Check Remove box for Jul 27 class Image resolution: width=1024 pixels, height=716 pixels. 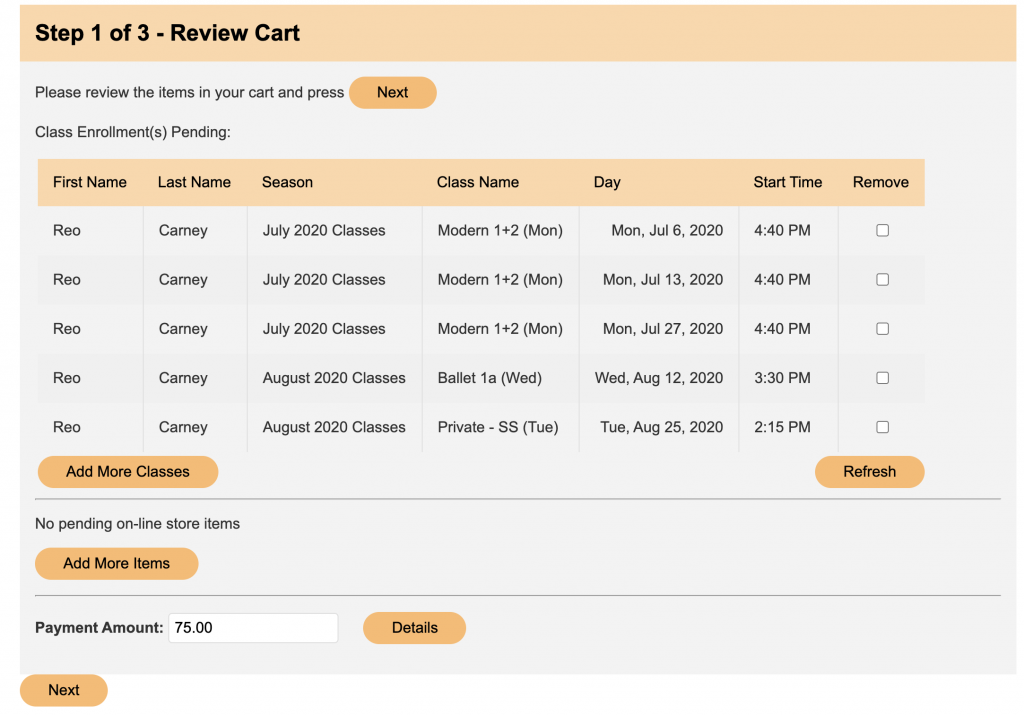pos(882,329)
